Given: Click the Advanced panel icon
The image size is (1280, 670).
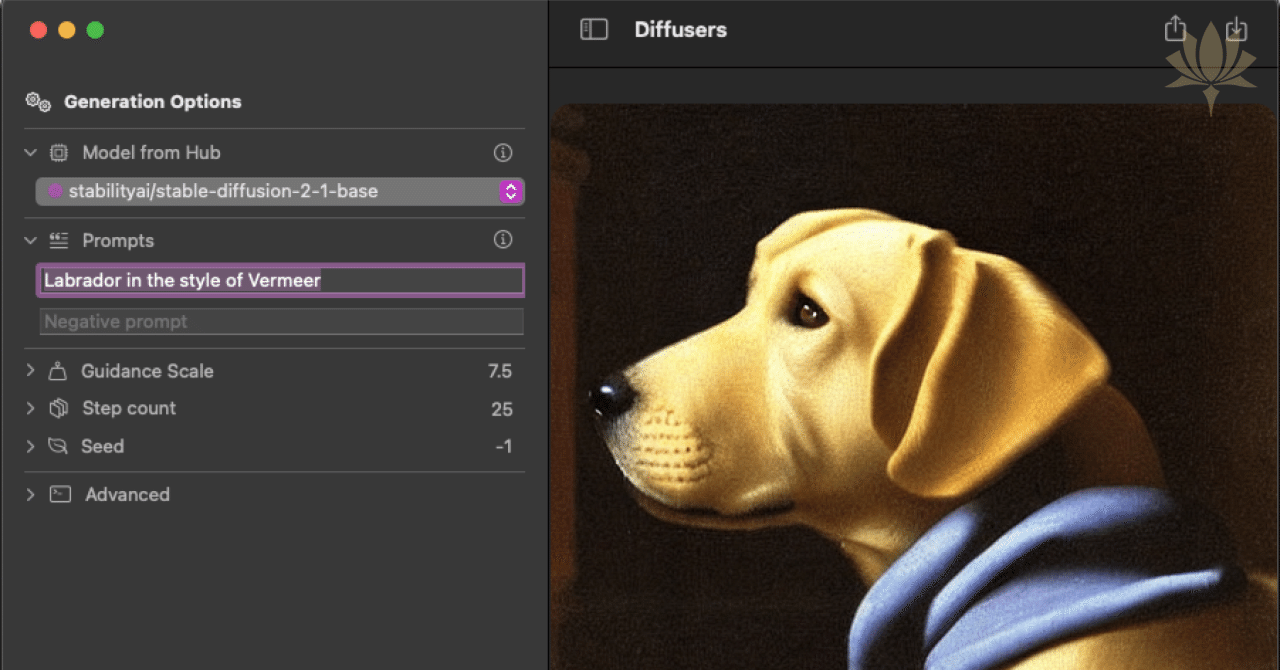Looking at the screenshot, I should pos(58,494).
